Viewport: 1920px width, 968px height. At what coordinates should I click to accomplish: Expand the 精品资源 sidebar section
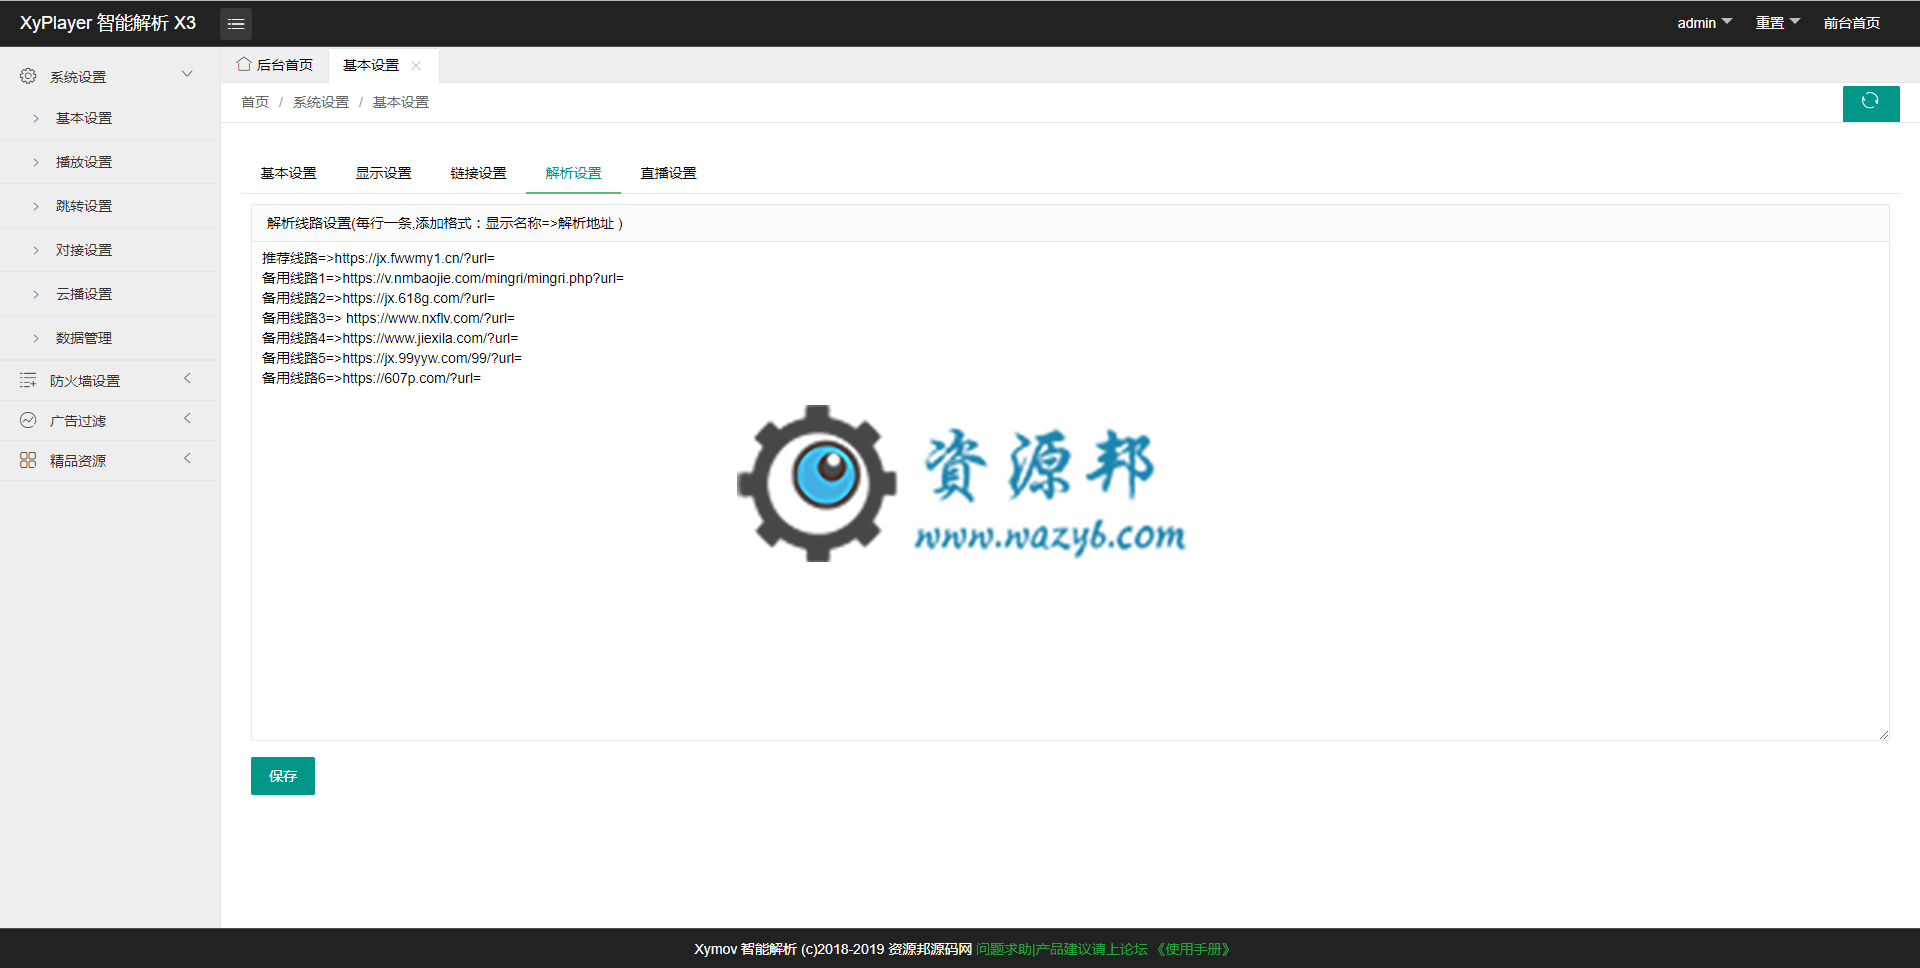coord(187,459)
